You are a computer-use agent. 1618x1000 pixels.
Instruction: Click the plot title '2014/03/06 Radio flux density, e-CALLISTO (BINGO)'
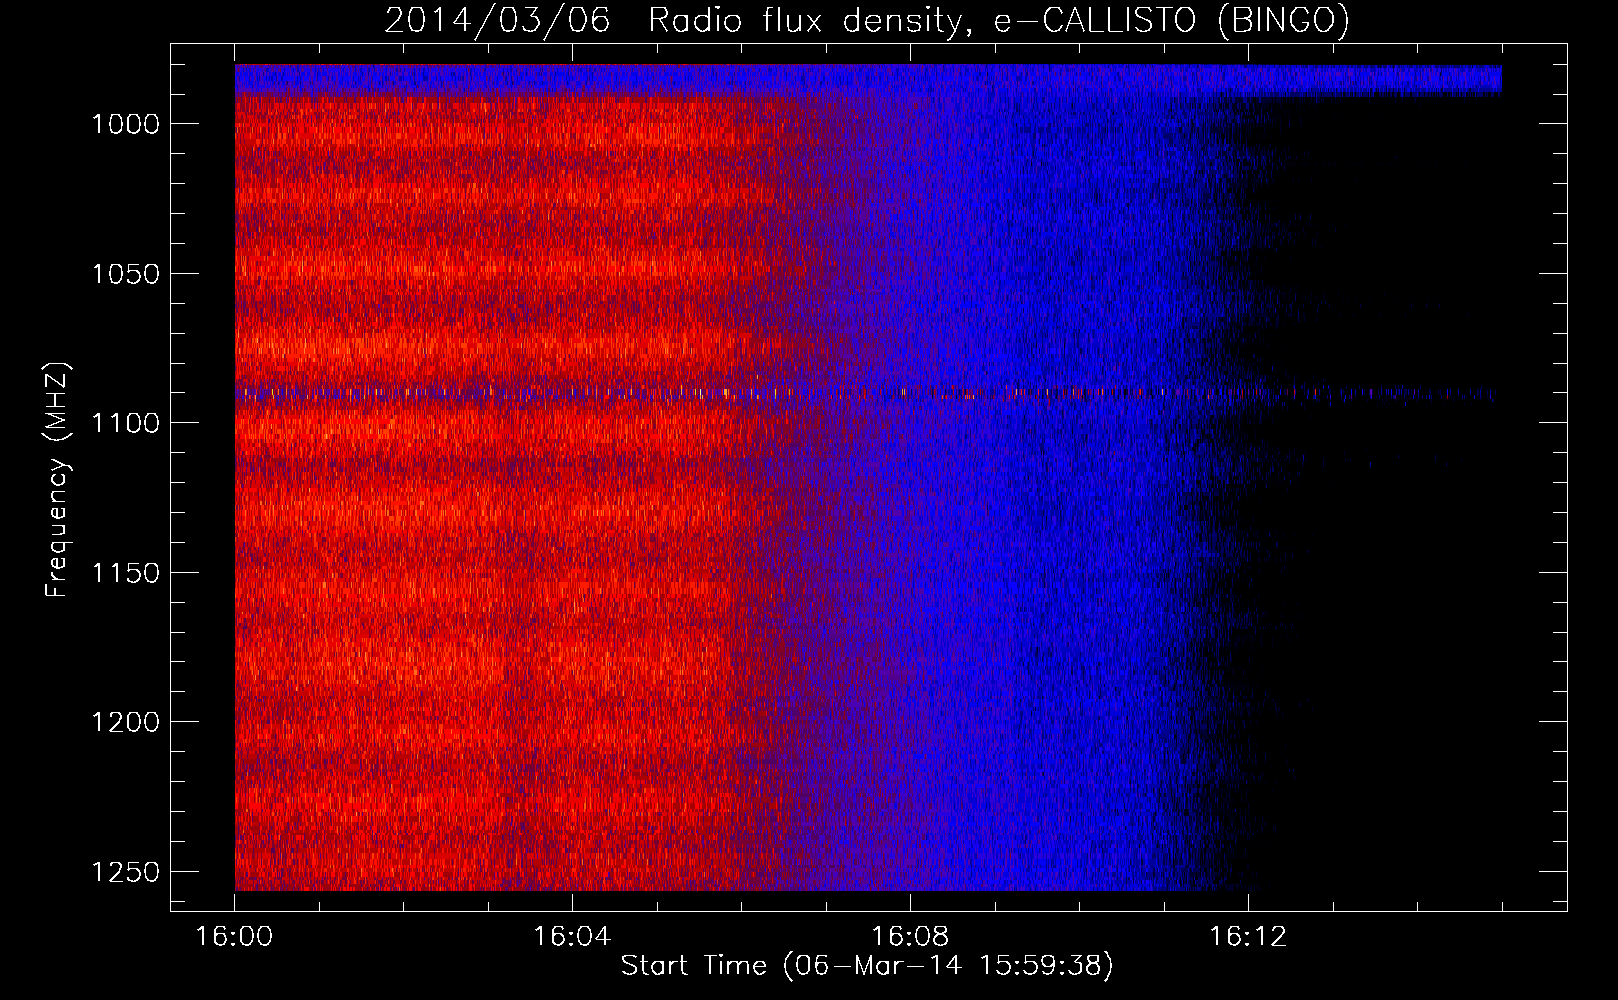pos(866,20)
